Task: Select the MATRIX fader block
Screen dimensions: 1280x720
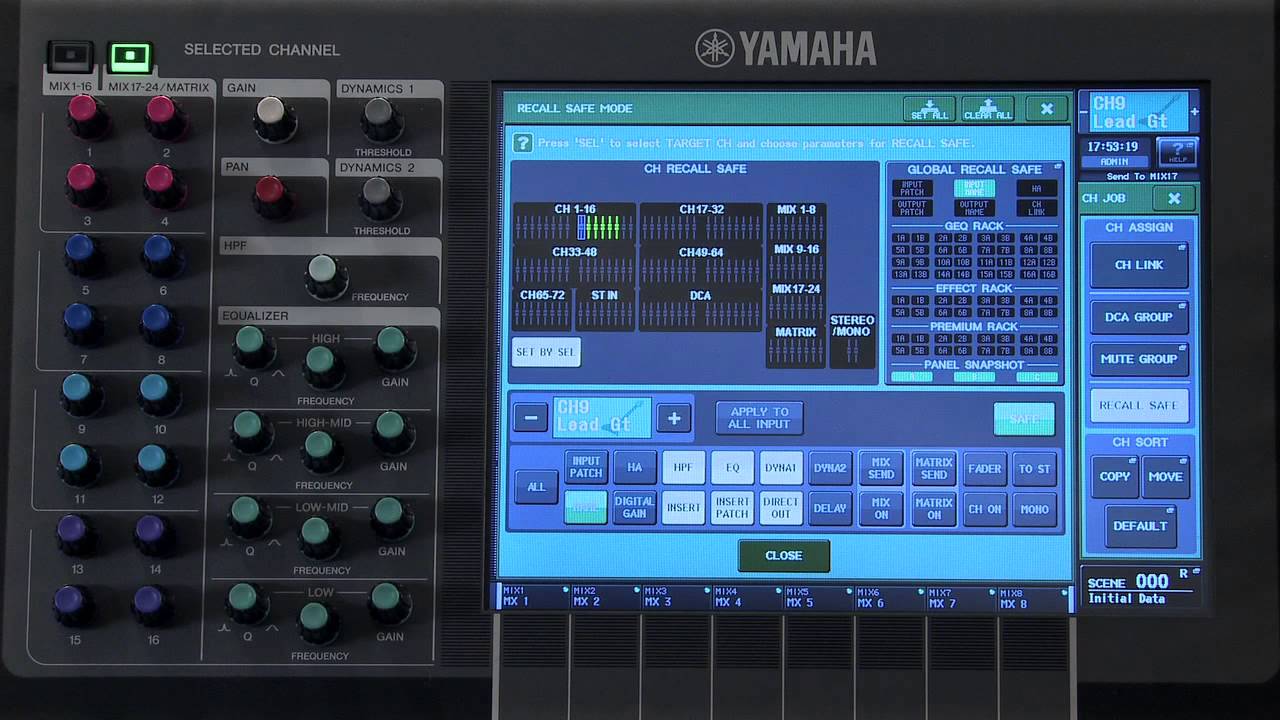Action: [796, 346]
